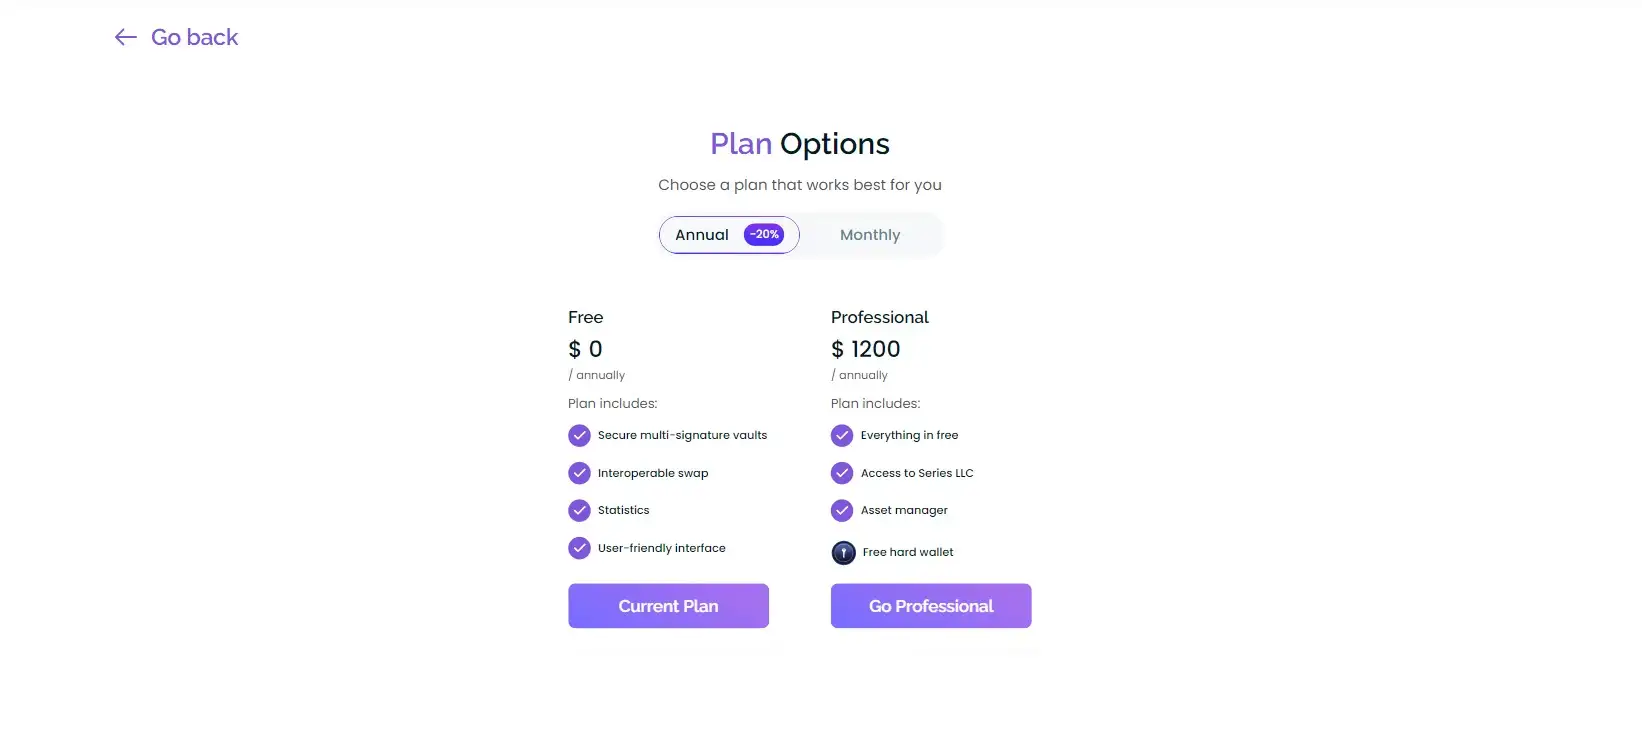Click checkmark beside User-friendly interface
Screen dimensions: 1642x753
tap(579, 548)
